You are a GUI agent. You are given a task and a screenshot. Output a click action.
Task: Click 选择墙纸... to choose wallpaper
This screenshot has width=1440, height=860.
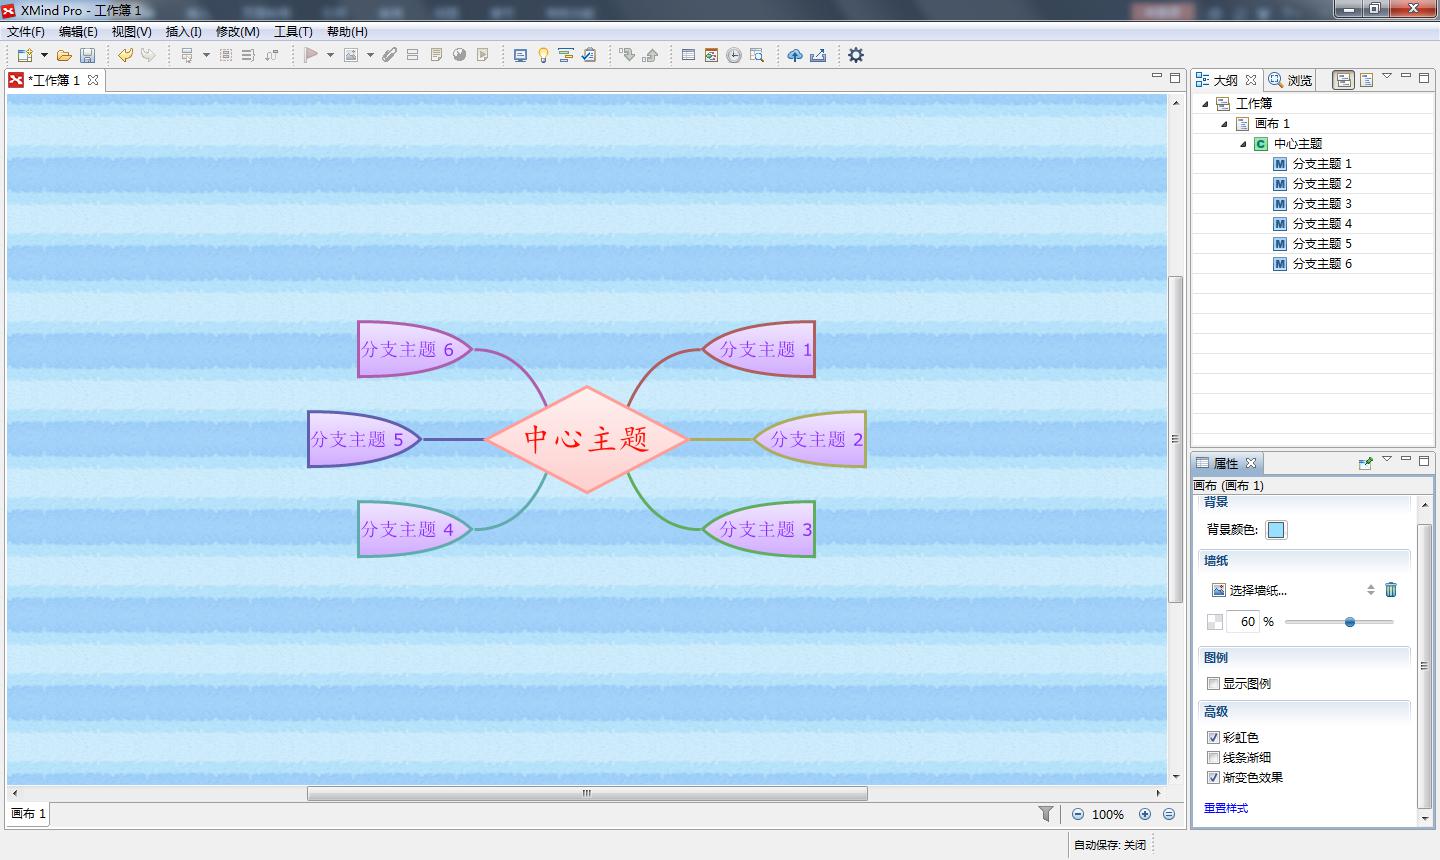tap(1257, 590)
